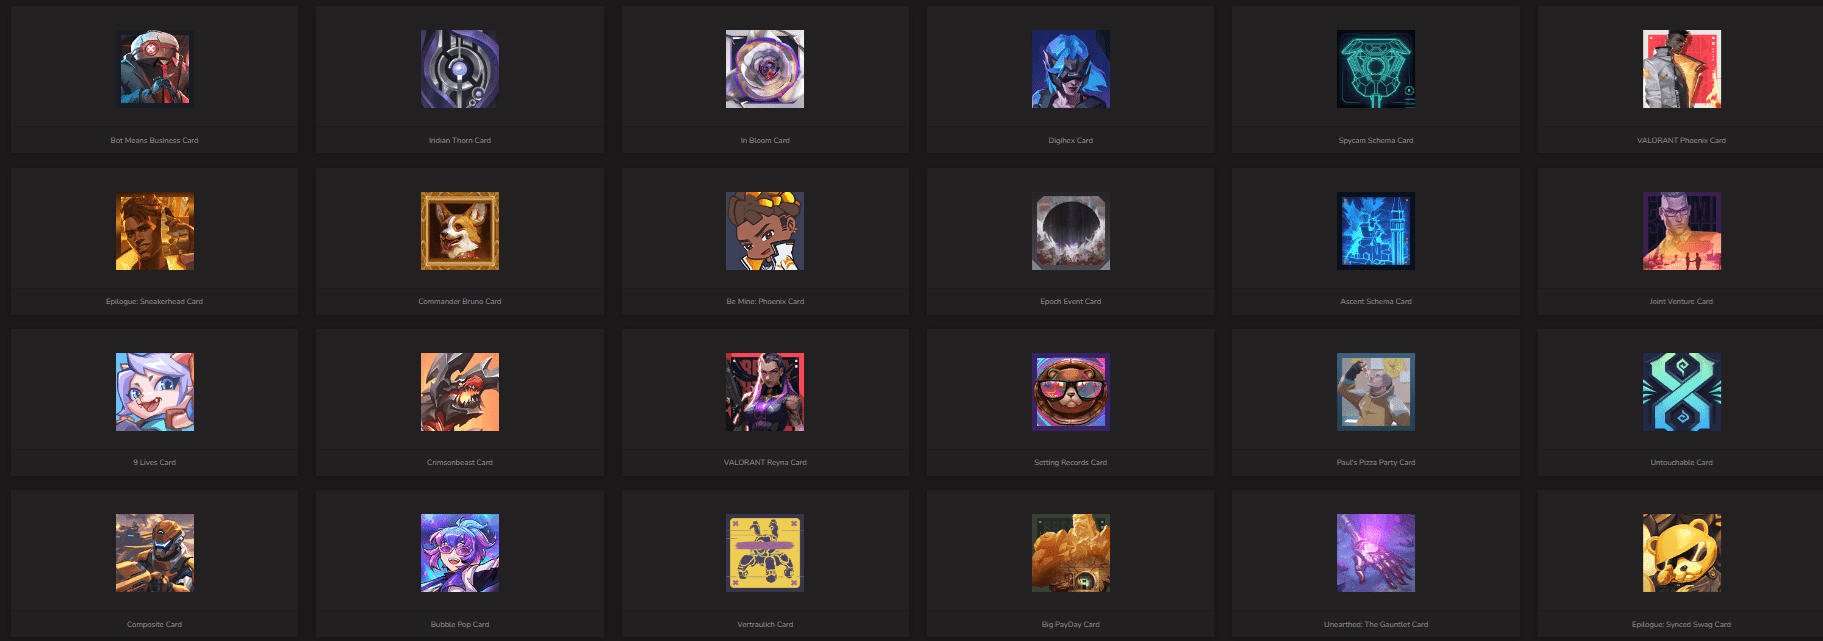The image size is (1823, 641).
Task: Select the Spycam Schema card icon
Action: pyautogui.click(x=1376, y=69)
